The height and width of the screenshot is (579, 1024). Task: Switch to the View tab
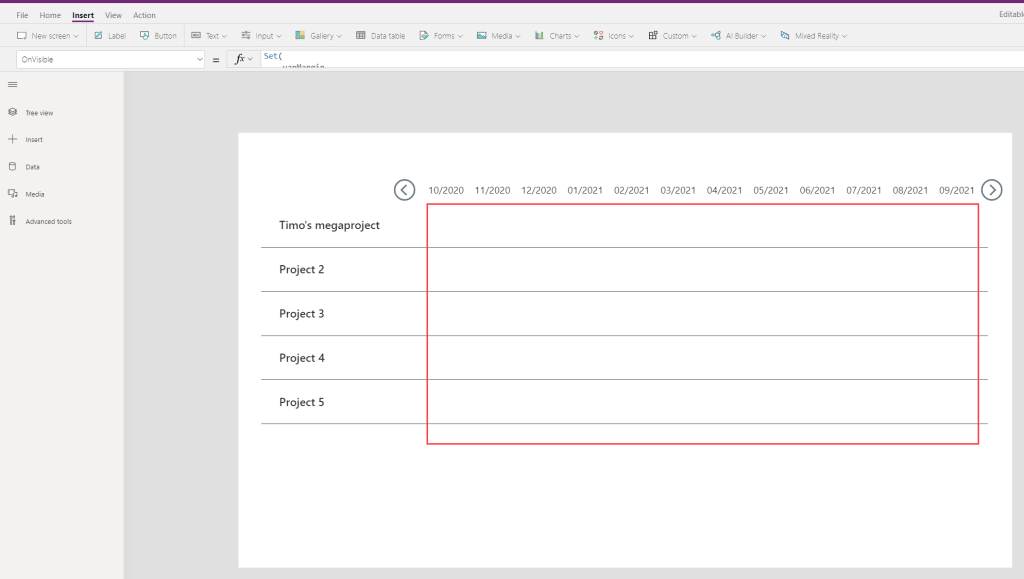point(113,15)
